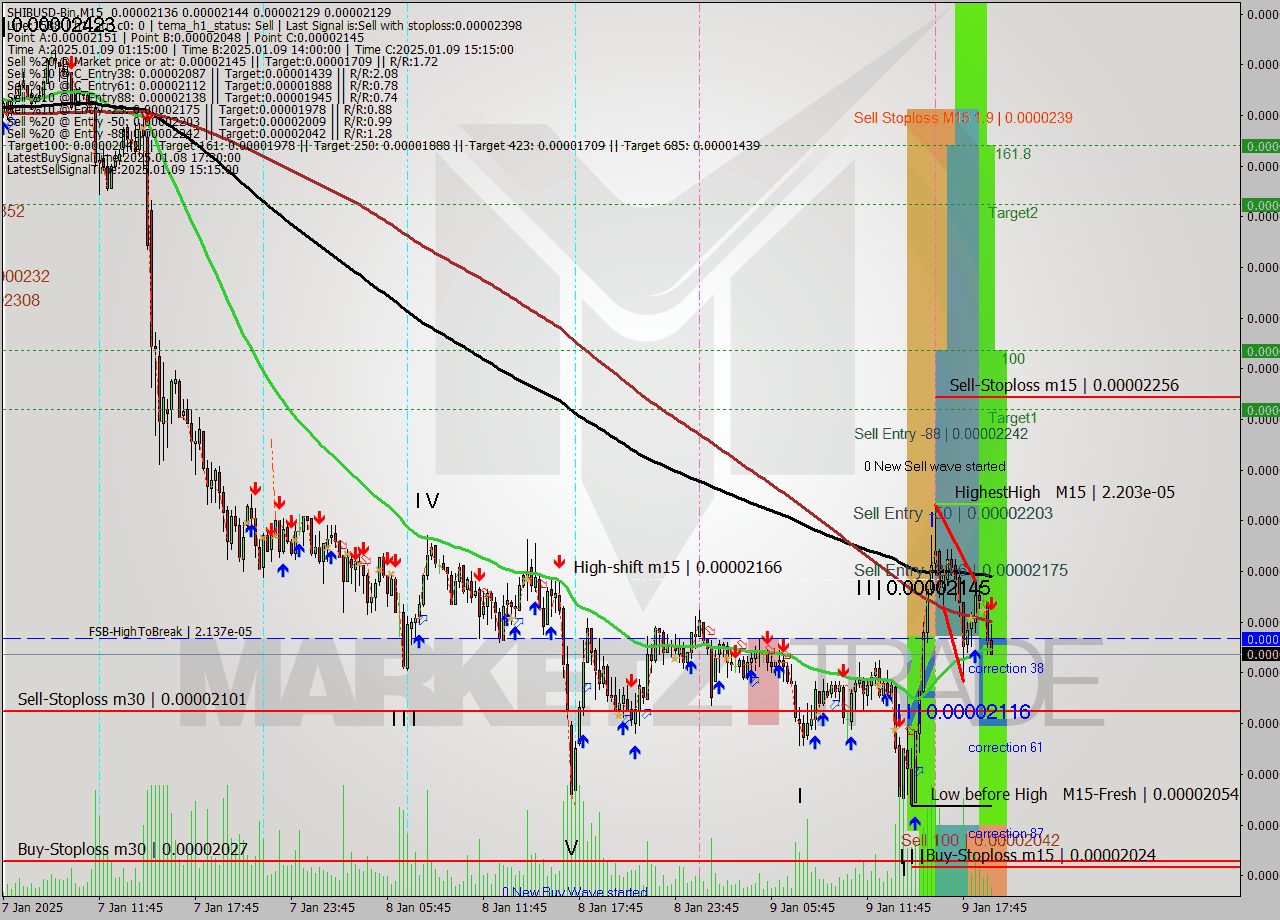Click the 8 Jan 17:45 time axis label

pos(611,908)
